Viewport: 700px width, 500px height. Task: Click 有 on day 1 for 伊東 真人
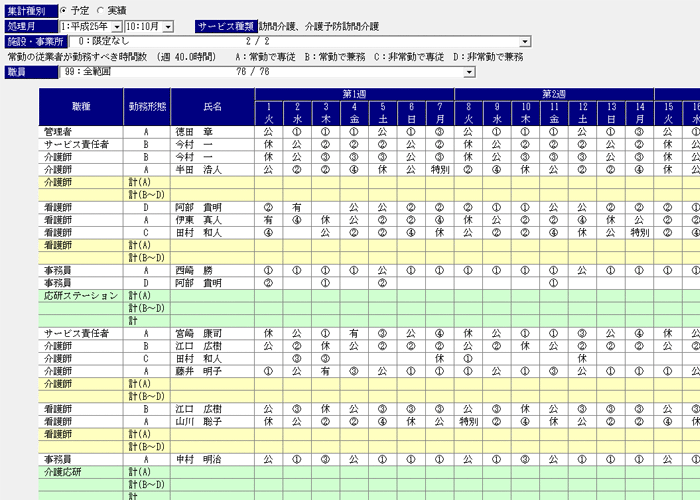269,220
